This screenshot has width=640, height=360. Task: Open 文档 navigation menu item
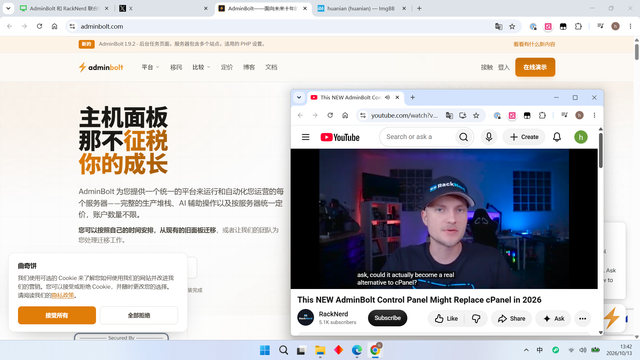pos(271,67)
